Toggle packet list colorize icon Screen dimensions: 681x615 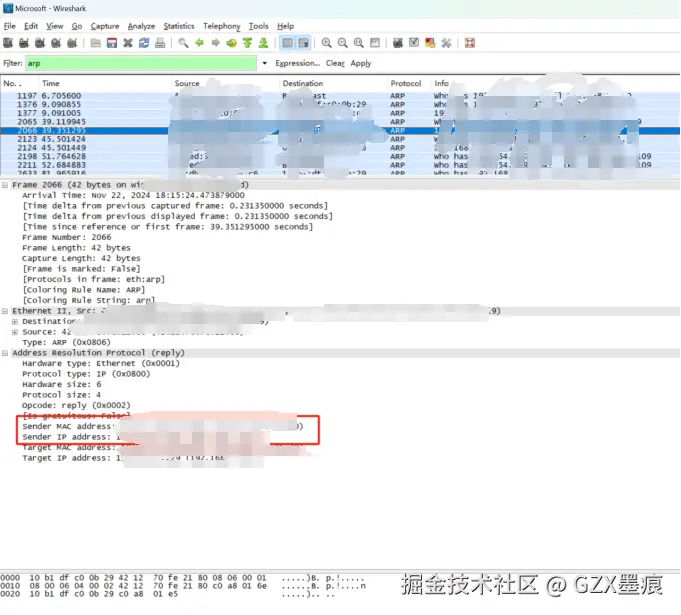point(287,43)
